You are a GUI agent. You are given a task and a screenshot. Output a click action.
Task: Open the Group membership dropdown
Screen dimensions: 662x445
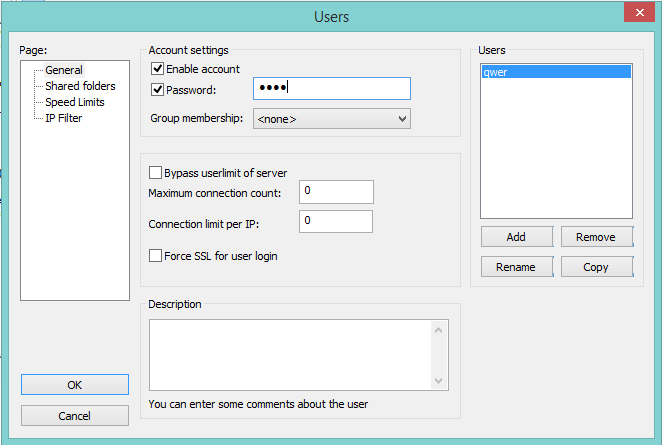(x=332, y=119)
